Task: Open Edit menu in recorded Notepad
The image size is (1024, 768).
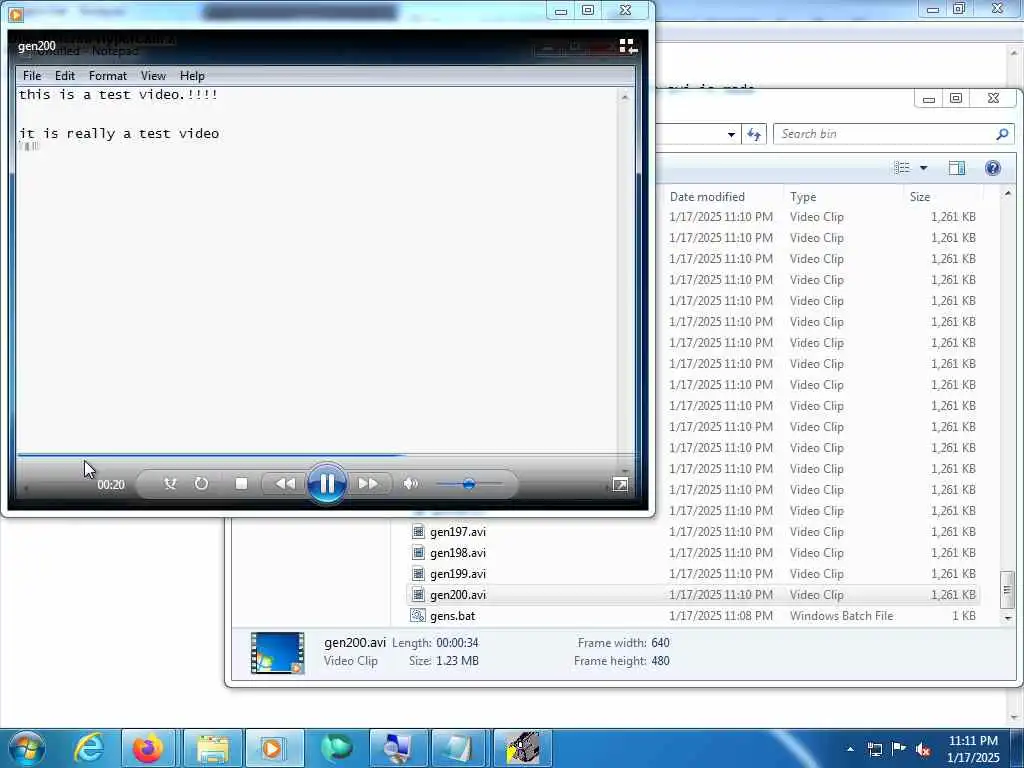Action: coord(65,76)
